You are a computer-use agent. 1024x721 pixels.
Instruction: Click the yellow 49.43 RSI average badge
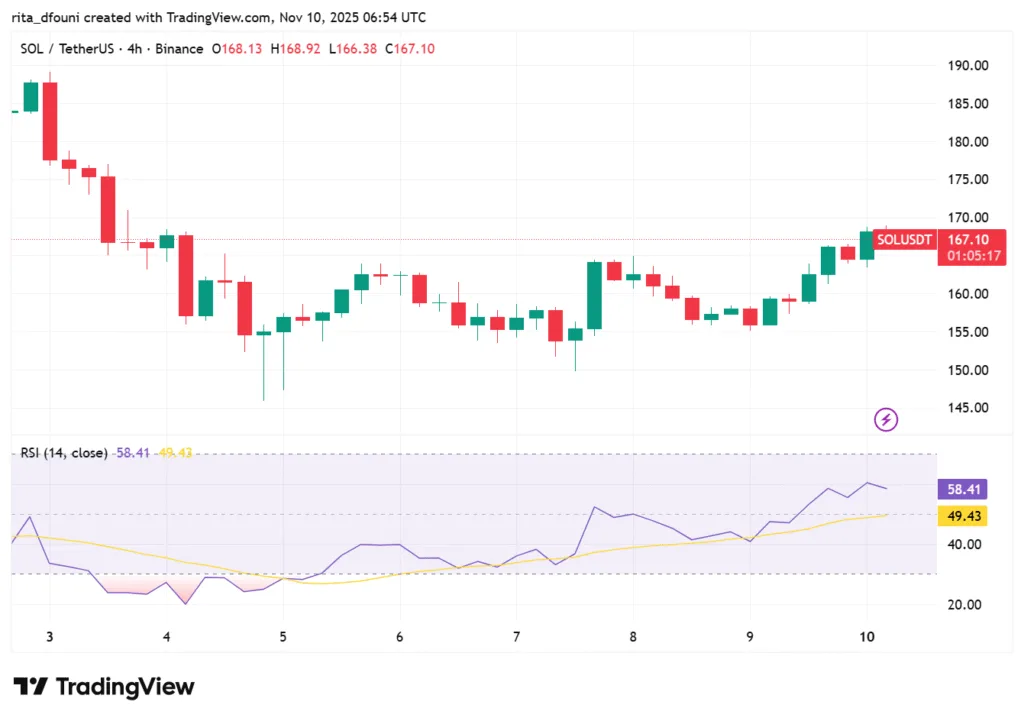(x=962, y=515)
